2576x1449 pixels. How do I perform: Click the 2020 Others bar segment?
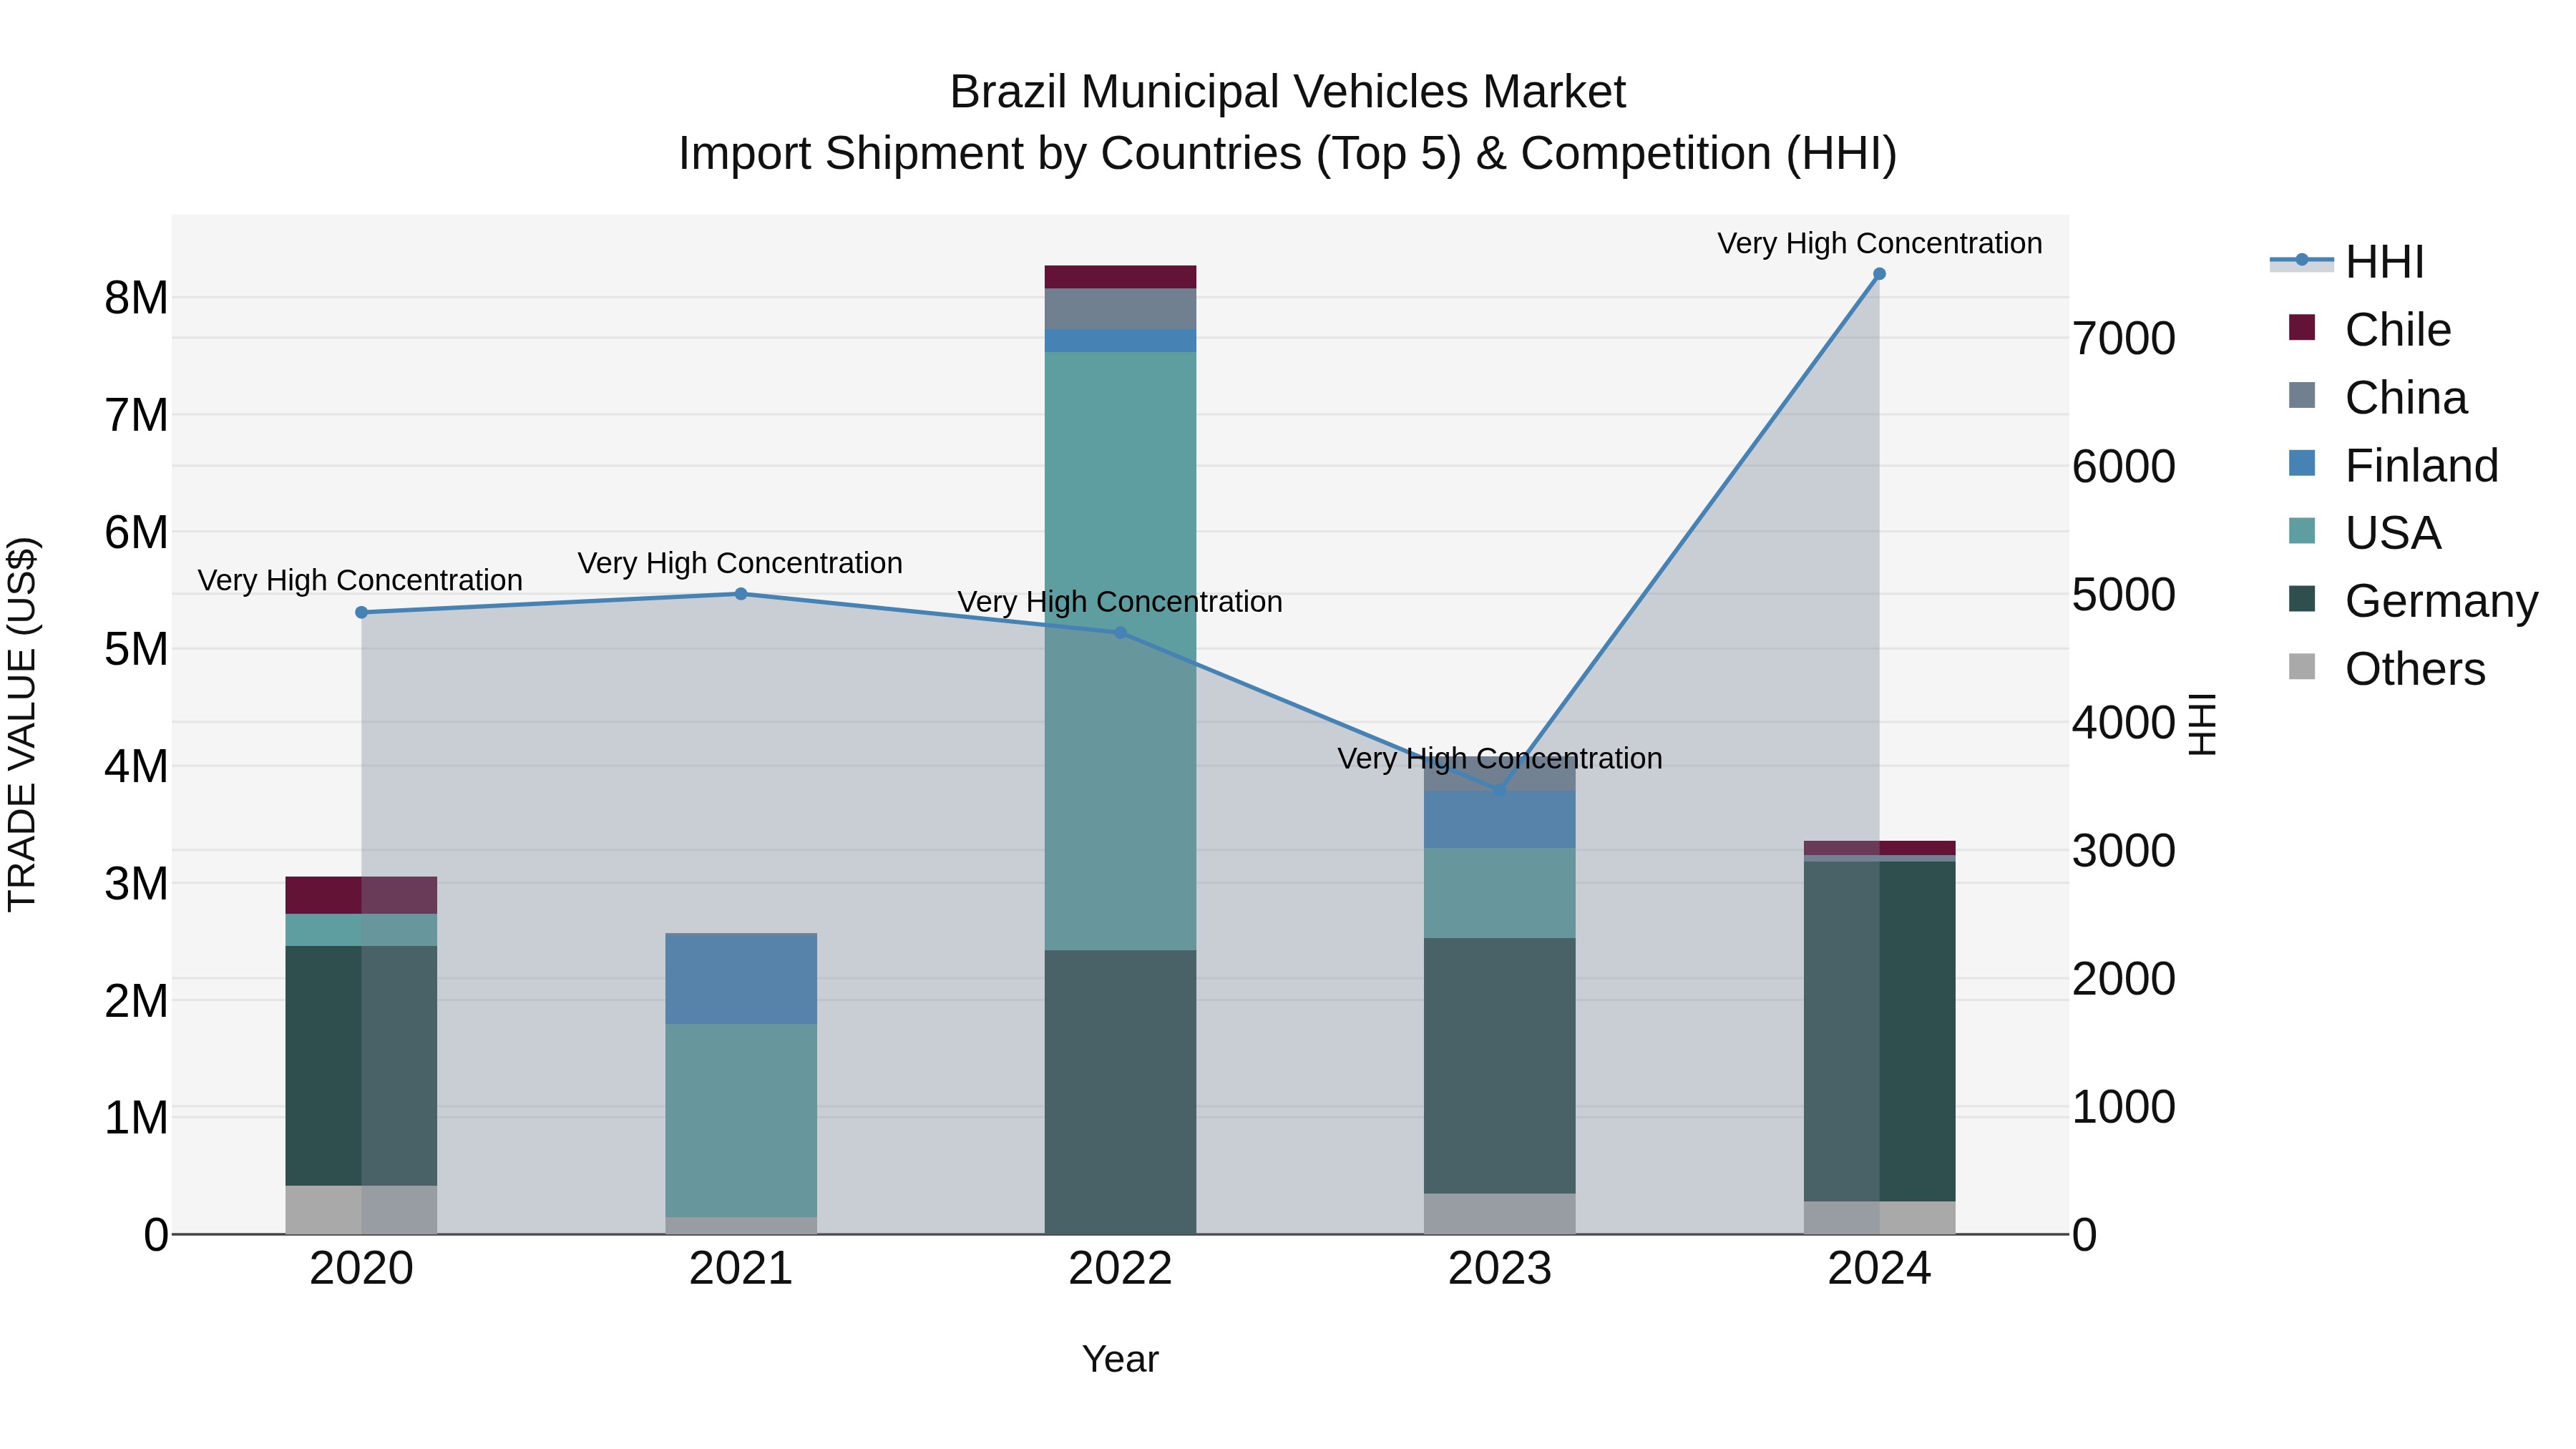(x=362, y=1210)
